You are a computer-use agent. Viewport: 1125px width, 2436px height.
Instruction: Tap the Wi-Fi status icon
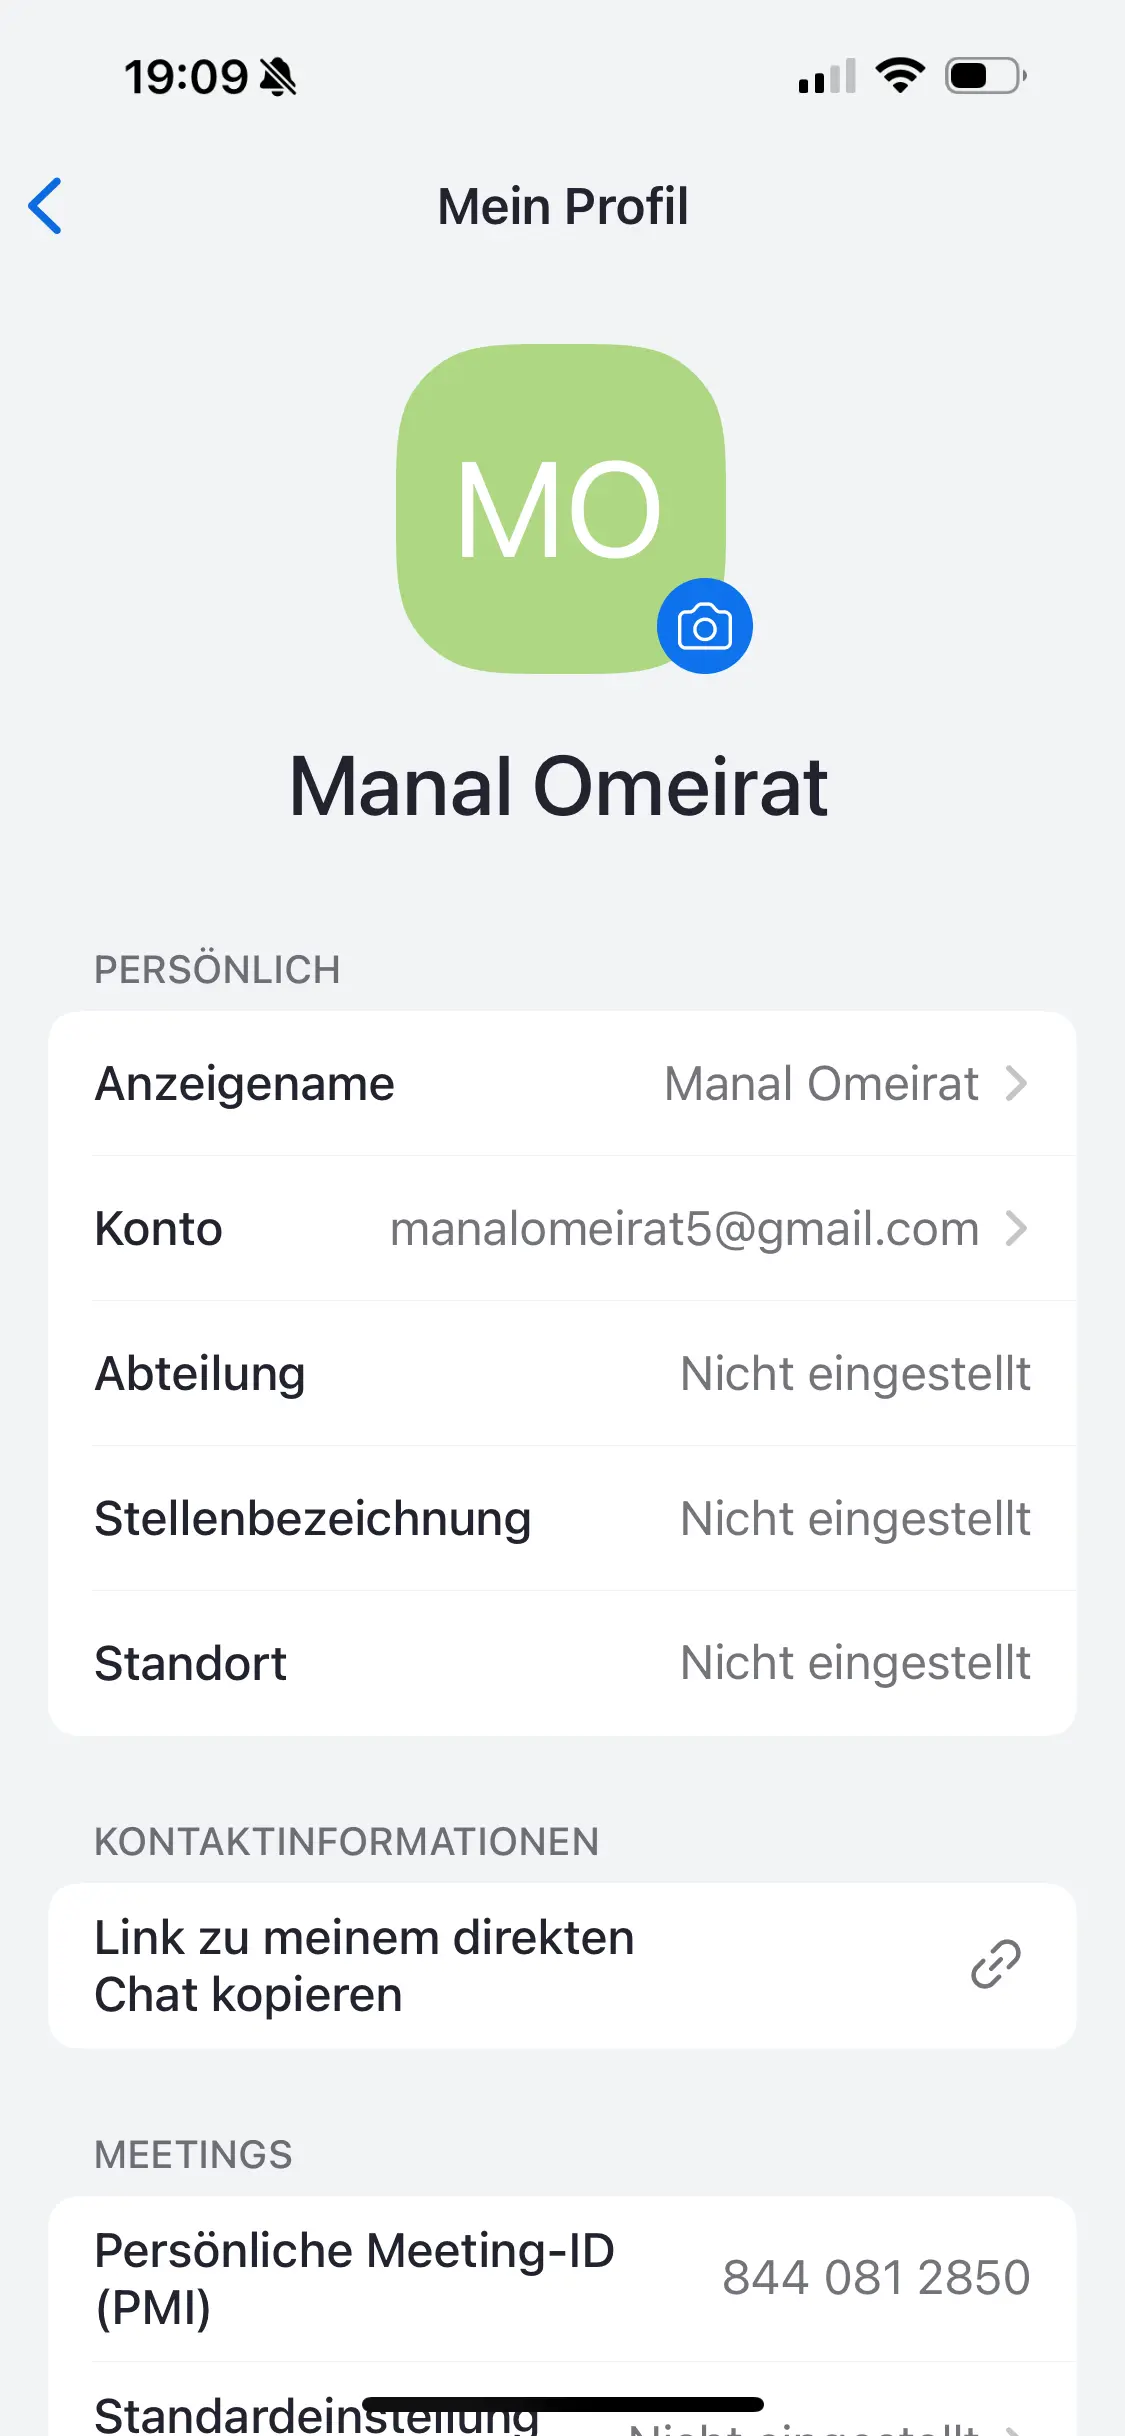(x=900, y=76)
